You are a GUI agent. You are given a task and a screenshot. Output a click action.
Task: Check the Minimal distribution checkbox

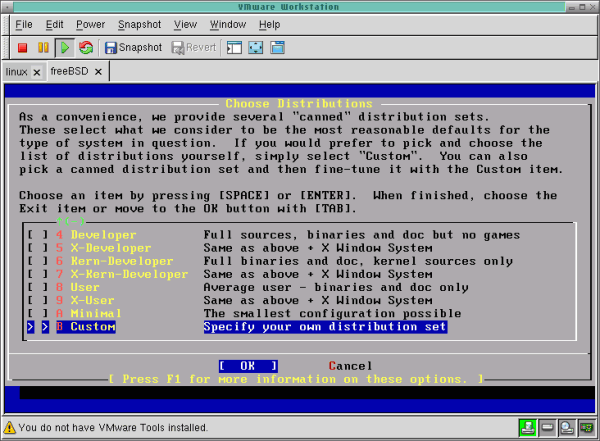pos(38,314)
